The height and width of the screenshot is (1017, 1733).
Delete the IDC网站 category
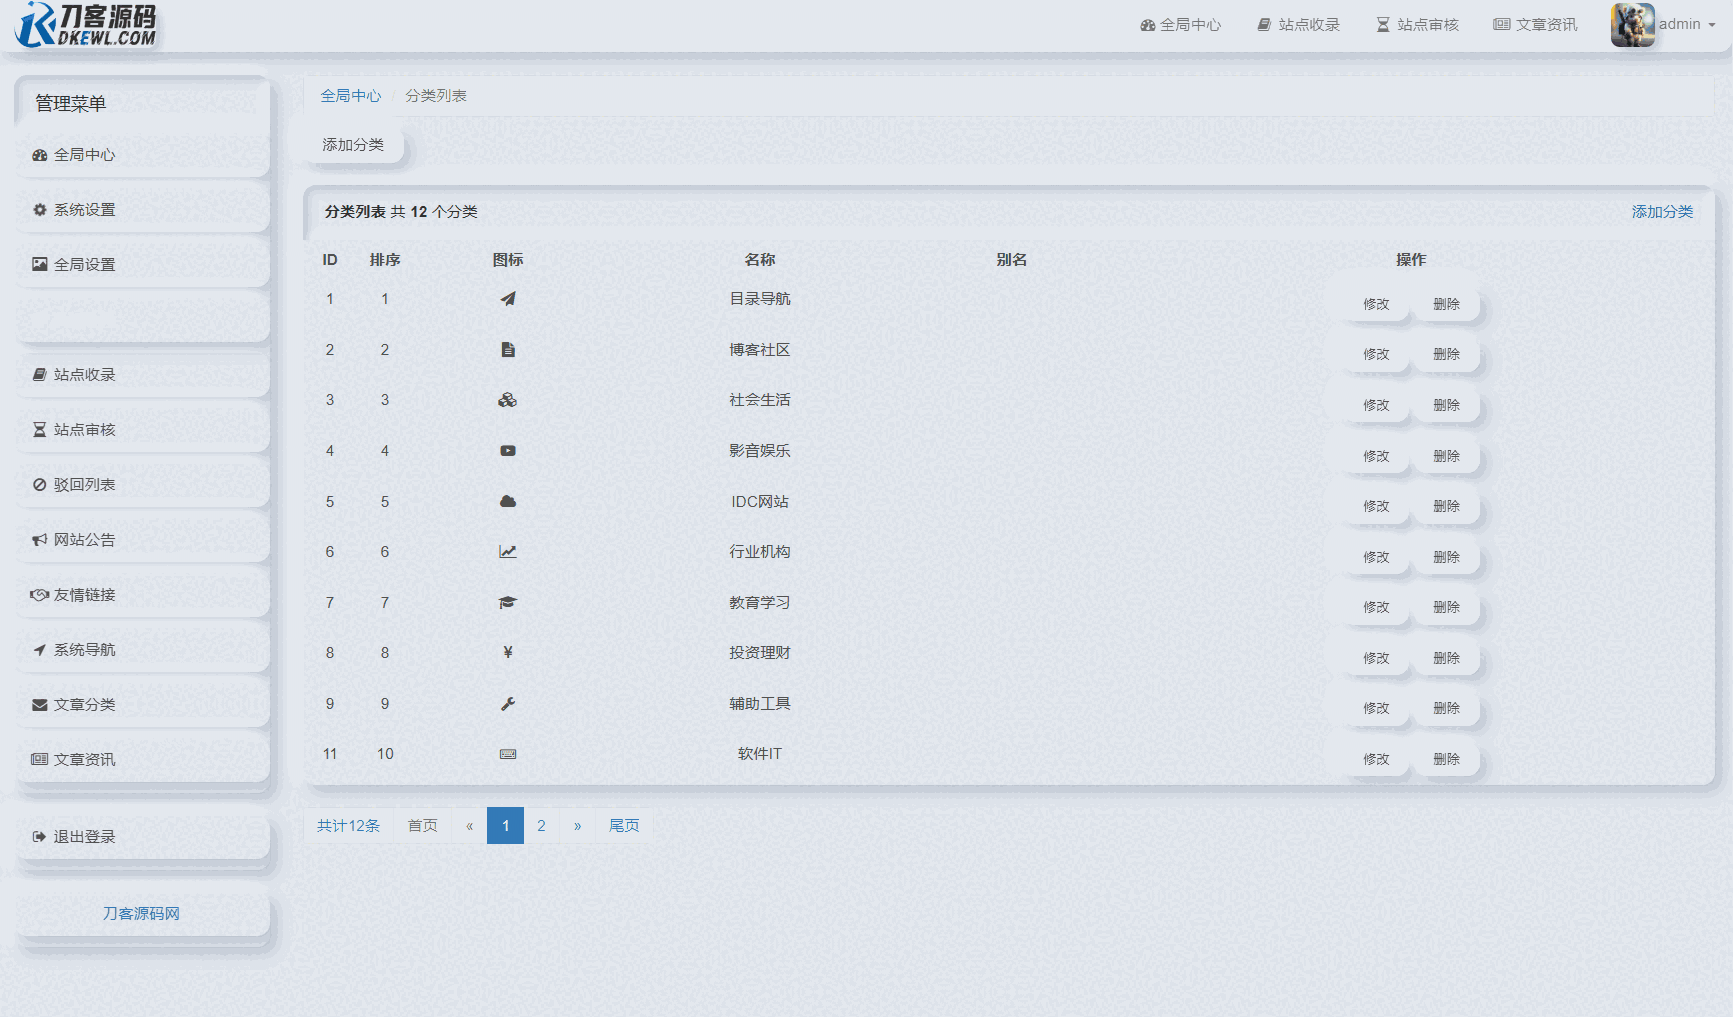[1446, 506]
